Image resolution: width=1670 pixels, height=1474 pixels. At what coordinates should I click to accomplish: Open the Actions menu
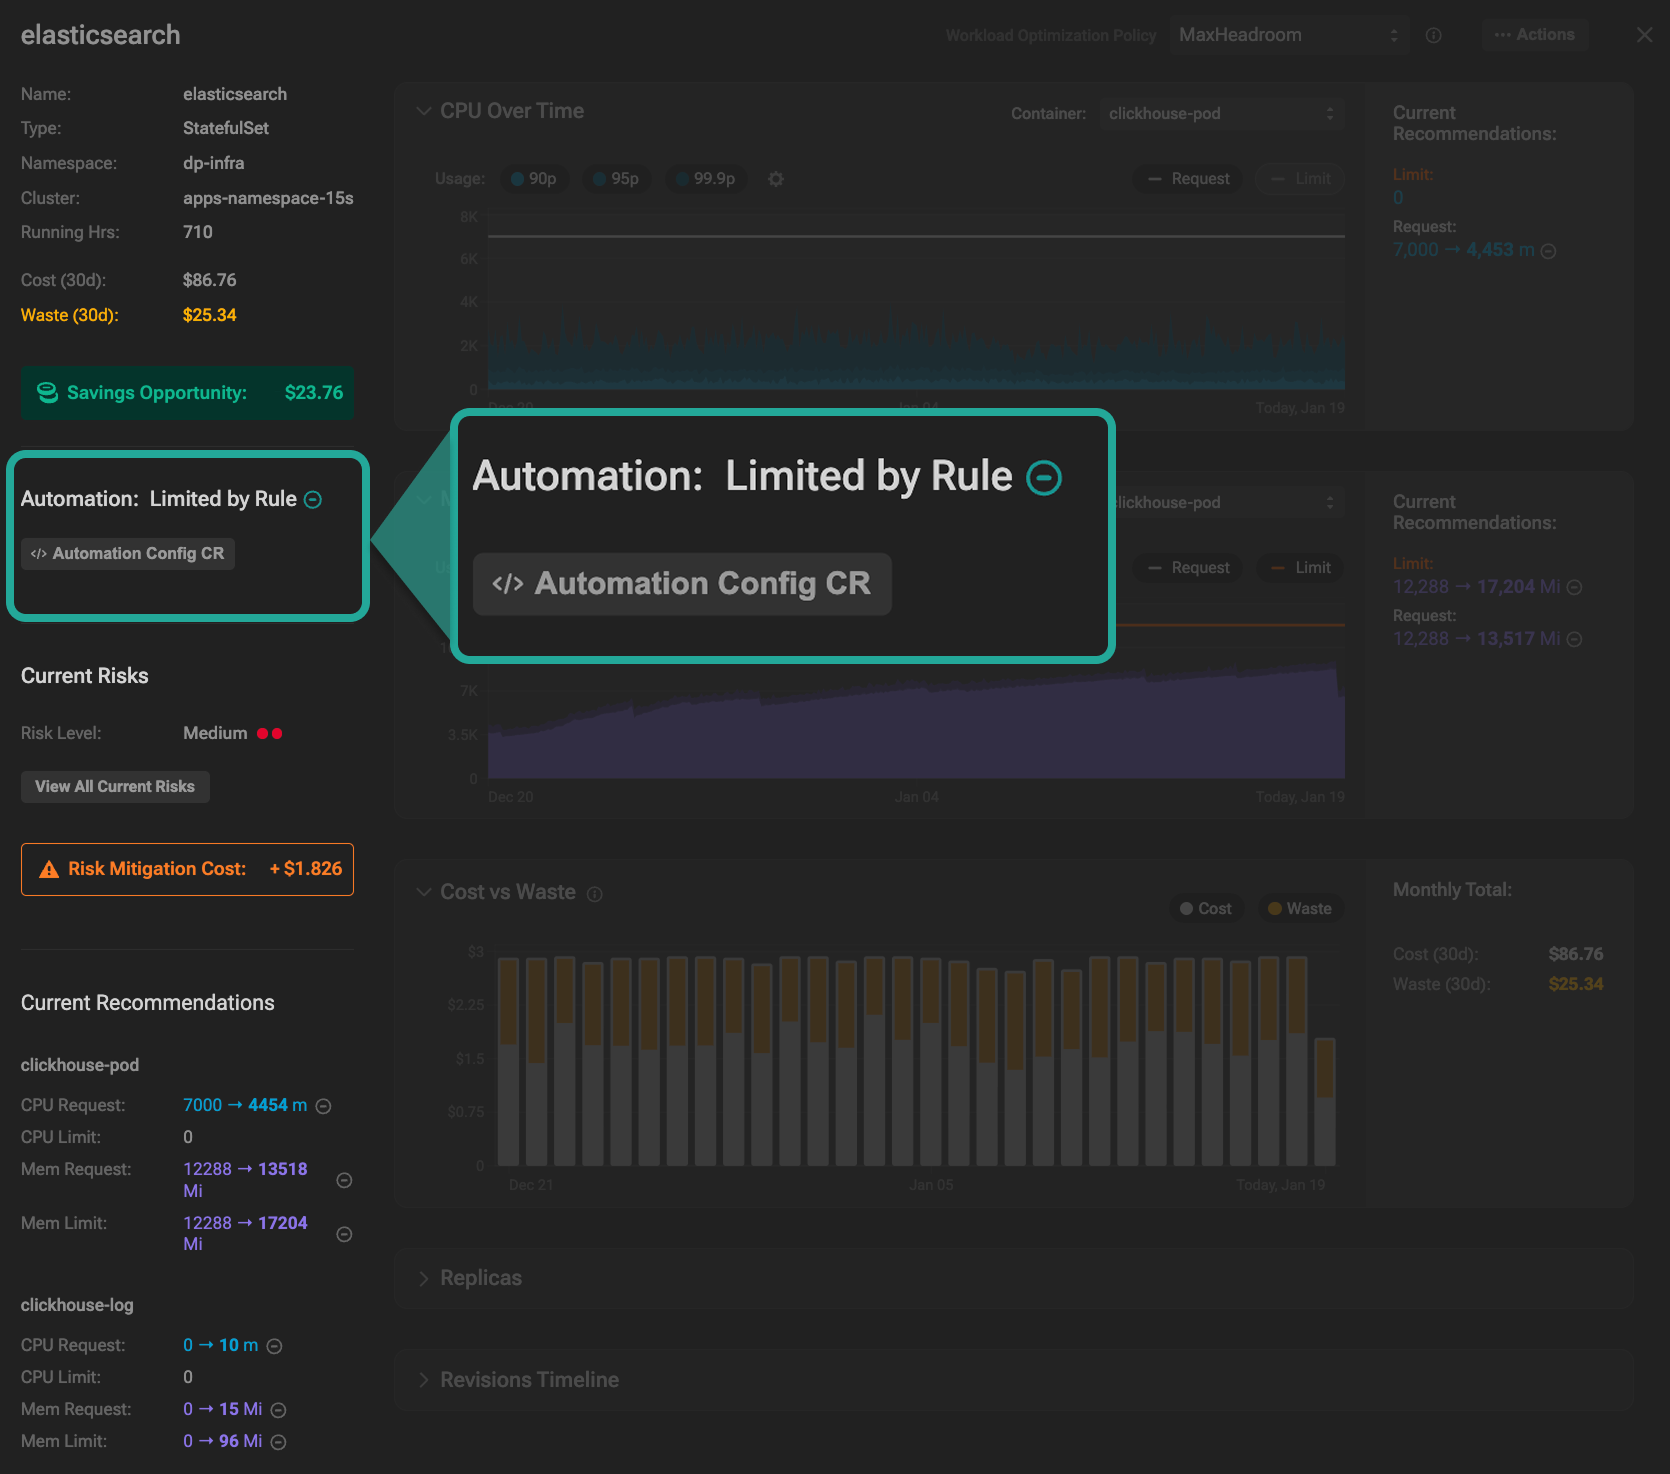click(x=1535, y=35)
